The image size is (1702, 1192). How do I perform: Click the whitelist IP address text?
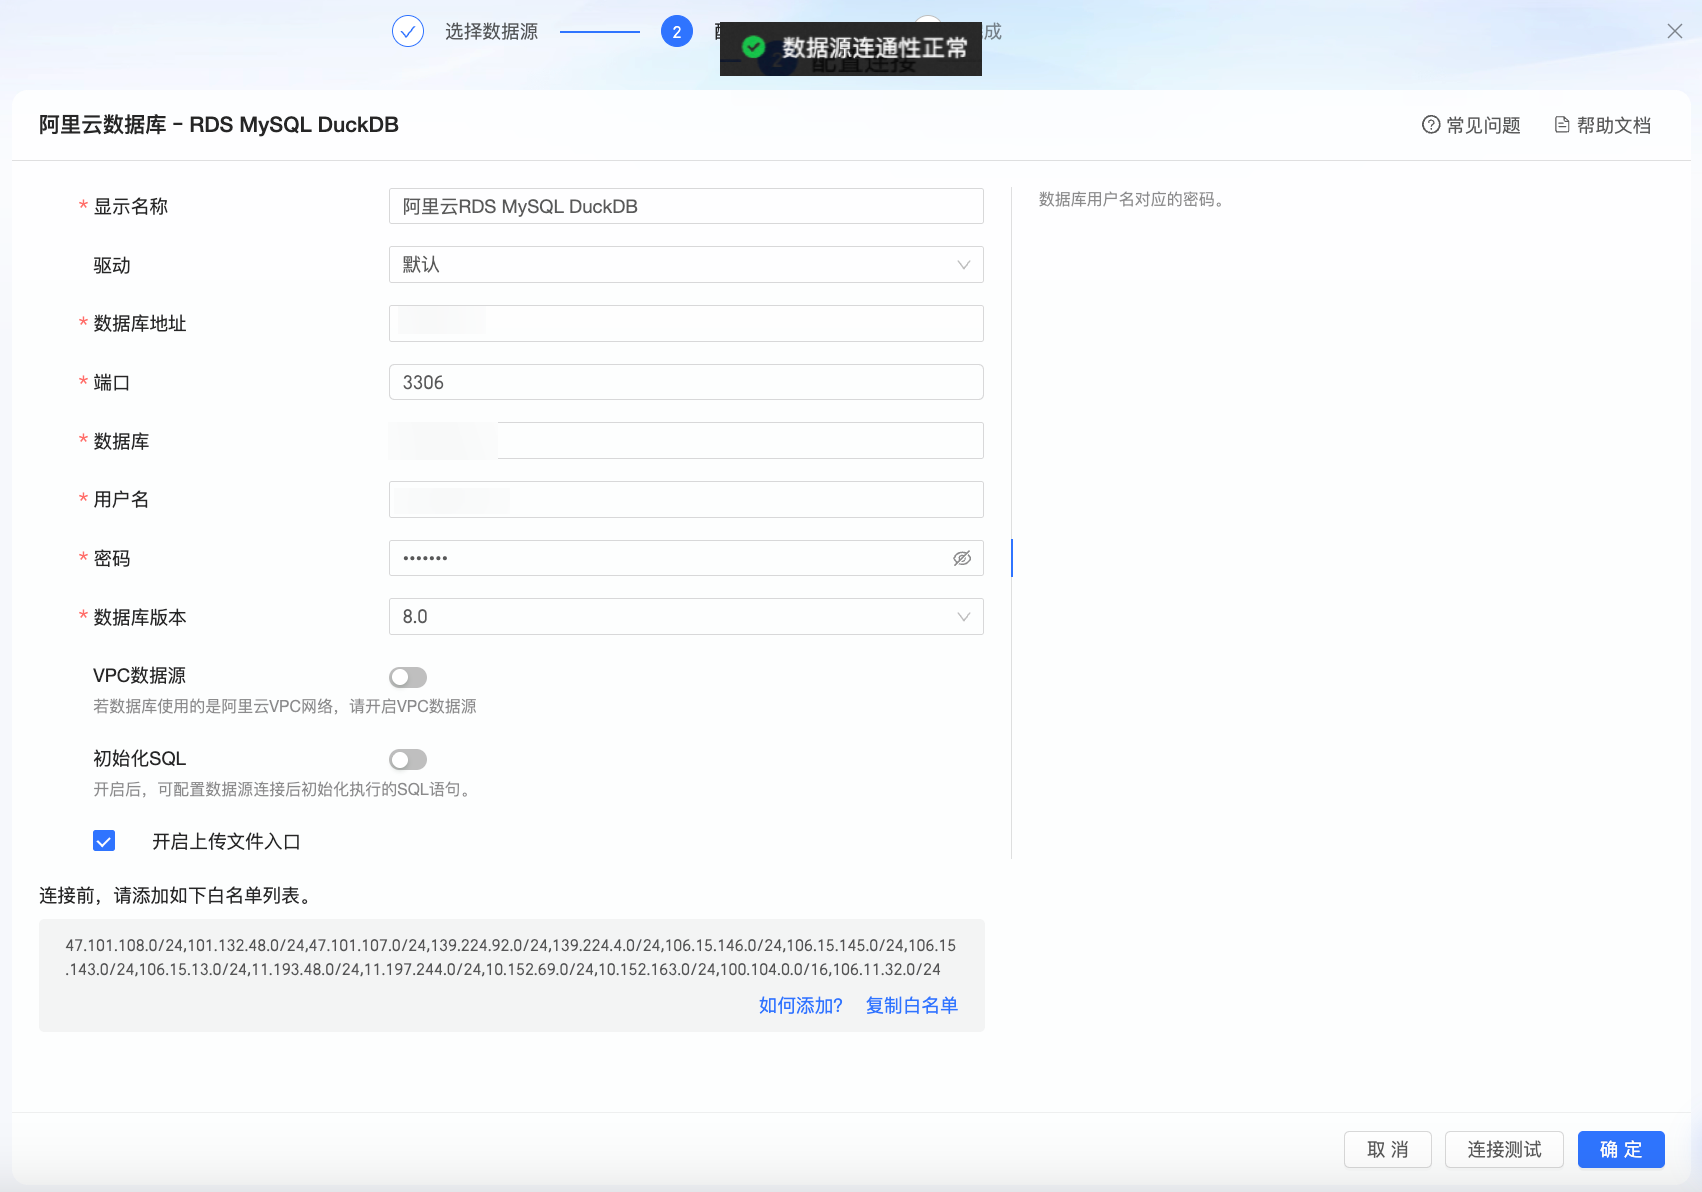(511, 957)
